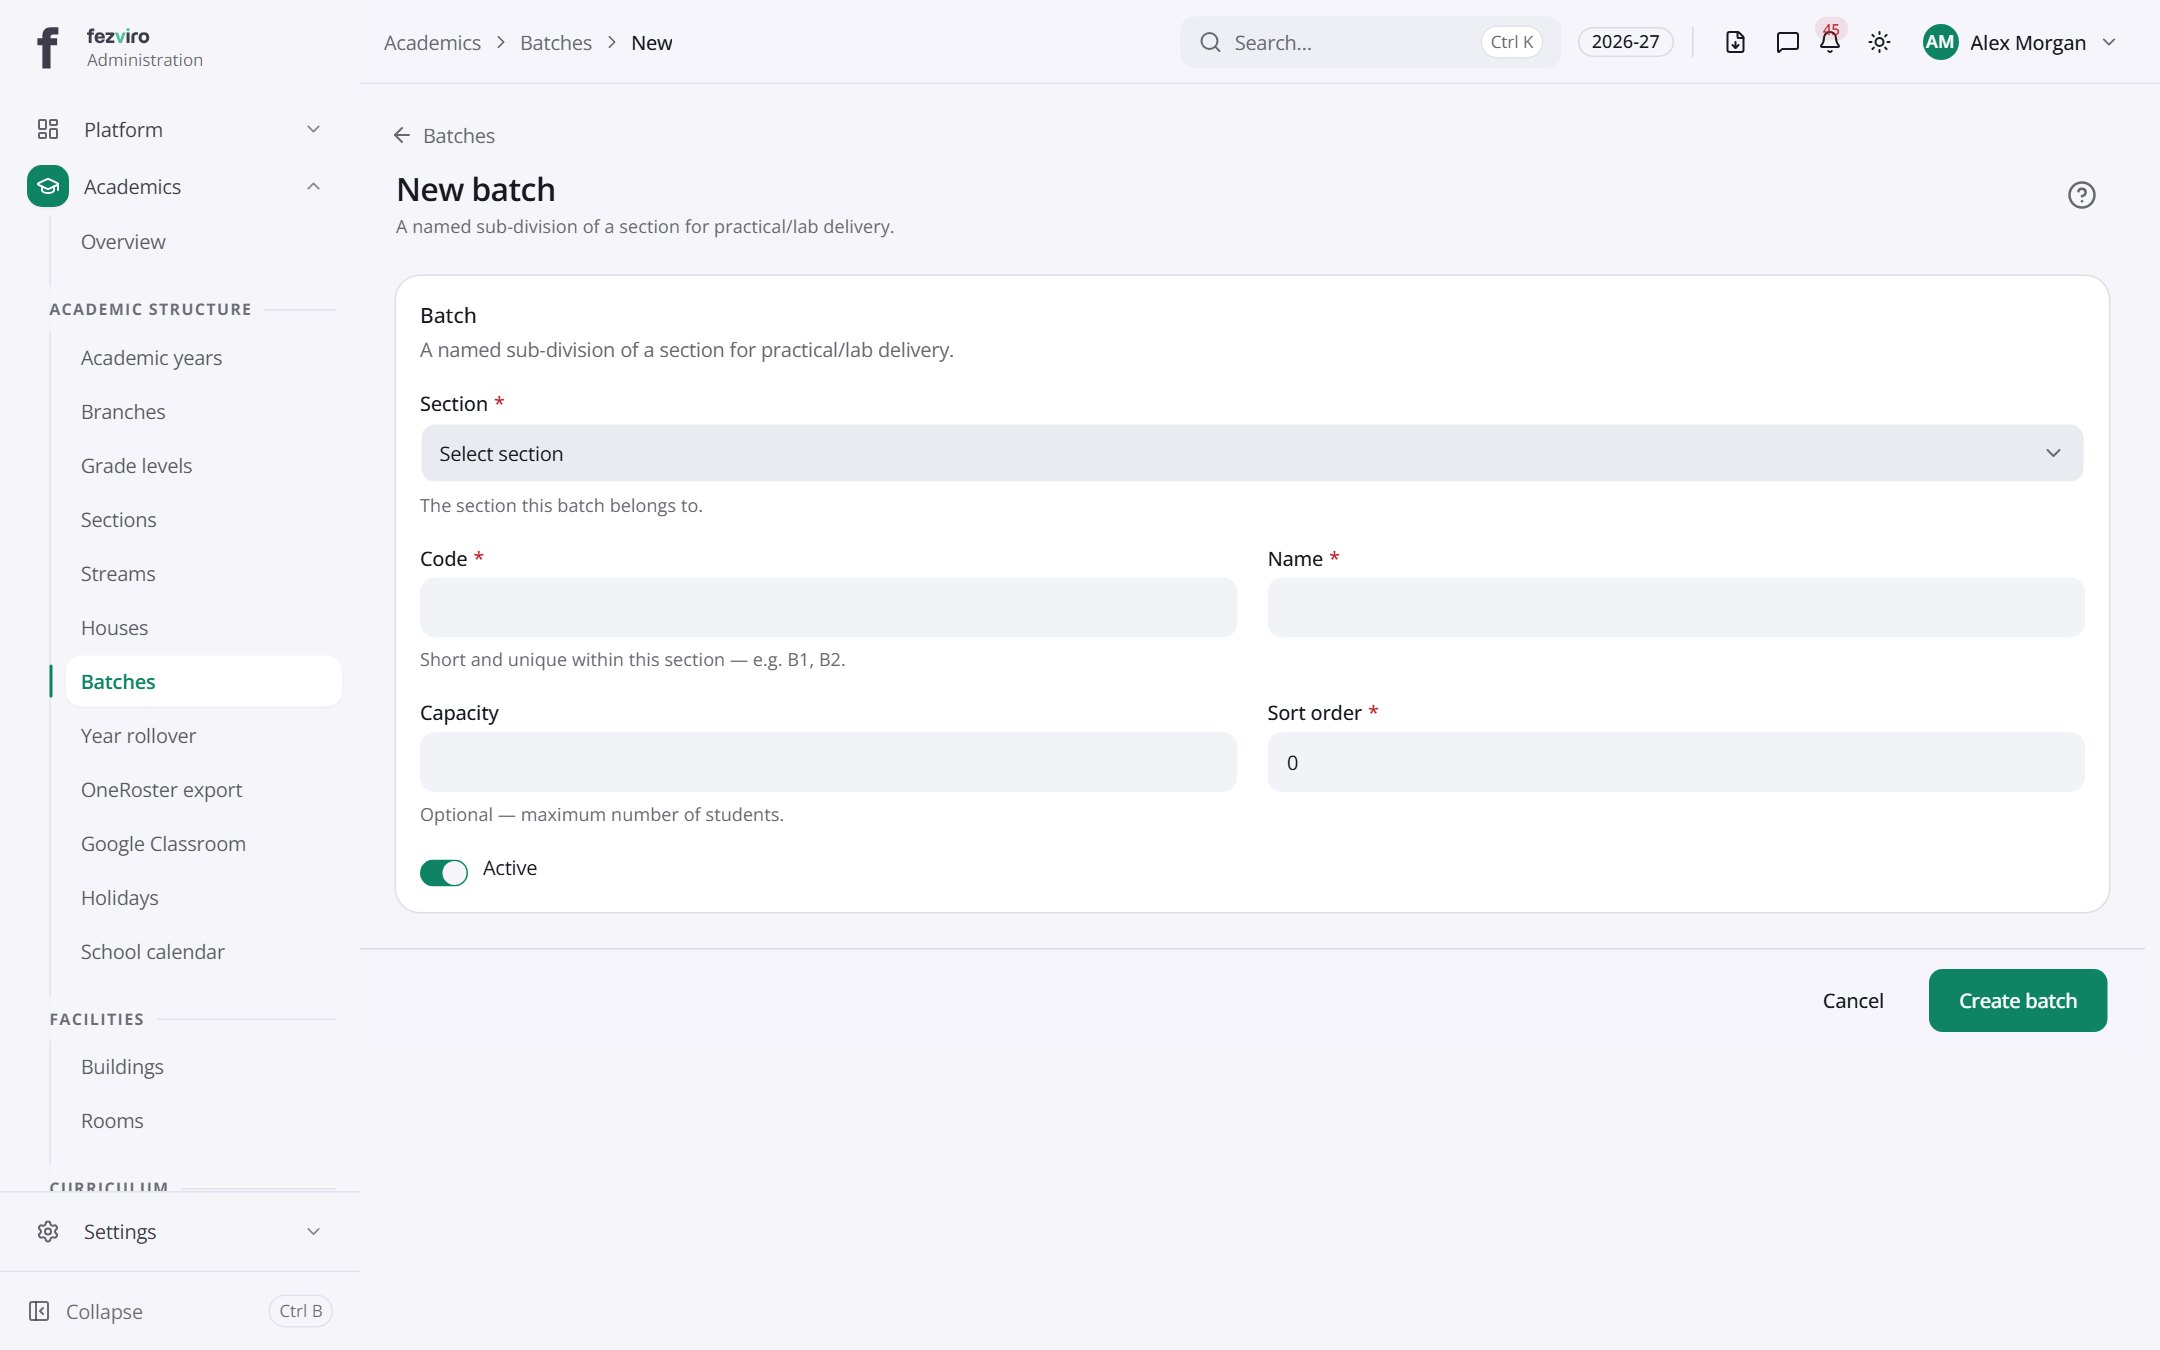Focus the Name input field
This screenshot has height=1350, width=2160.
1676,607
